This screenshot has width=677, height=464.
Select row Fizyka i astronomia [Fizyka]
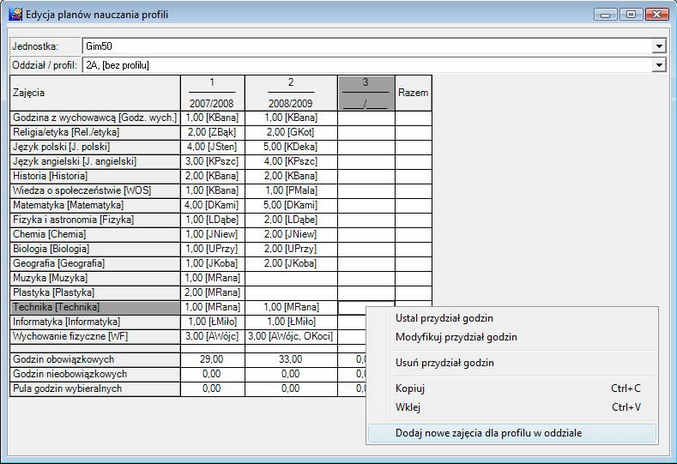pyautogui.click(x=95, y=220)
